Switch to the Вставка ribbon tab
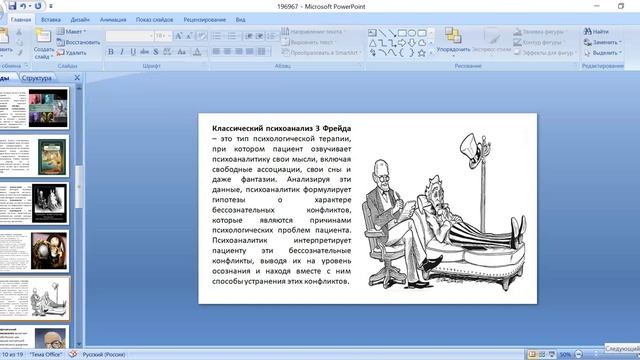The width and height of the screenshot is (640, 360). (x=51, y=19)
